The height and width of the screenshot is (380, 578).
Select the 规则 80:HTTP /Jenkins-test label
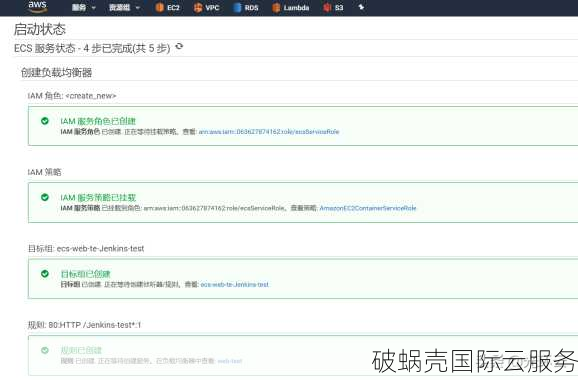click(x=84, y=325)
